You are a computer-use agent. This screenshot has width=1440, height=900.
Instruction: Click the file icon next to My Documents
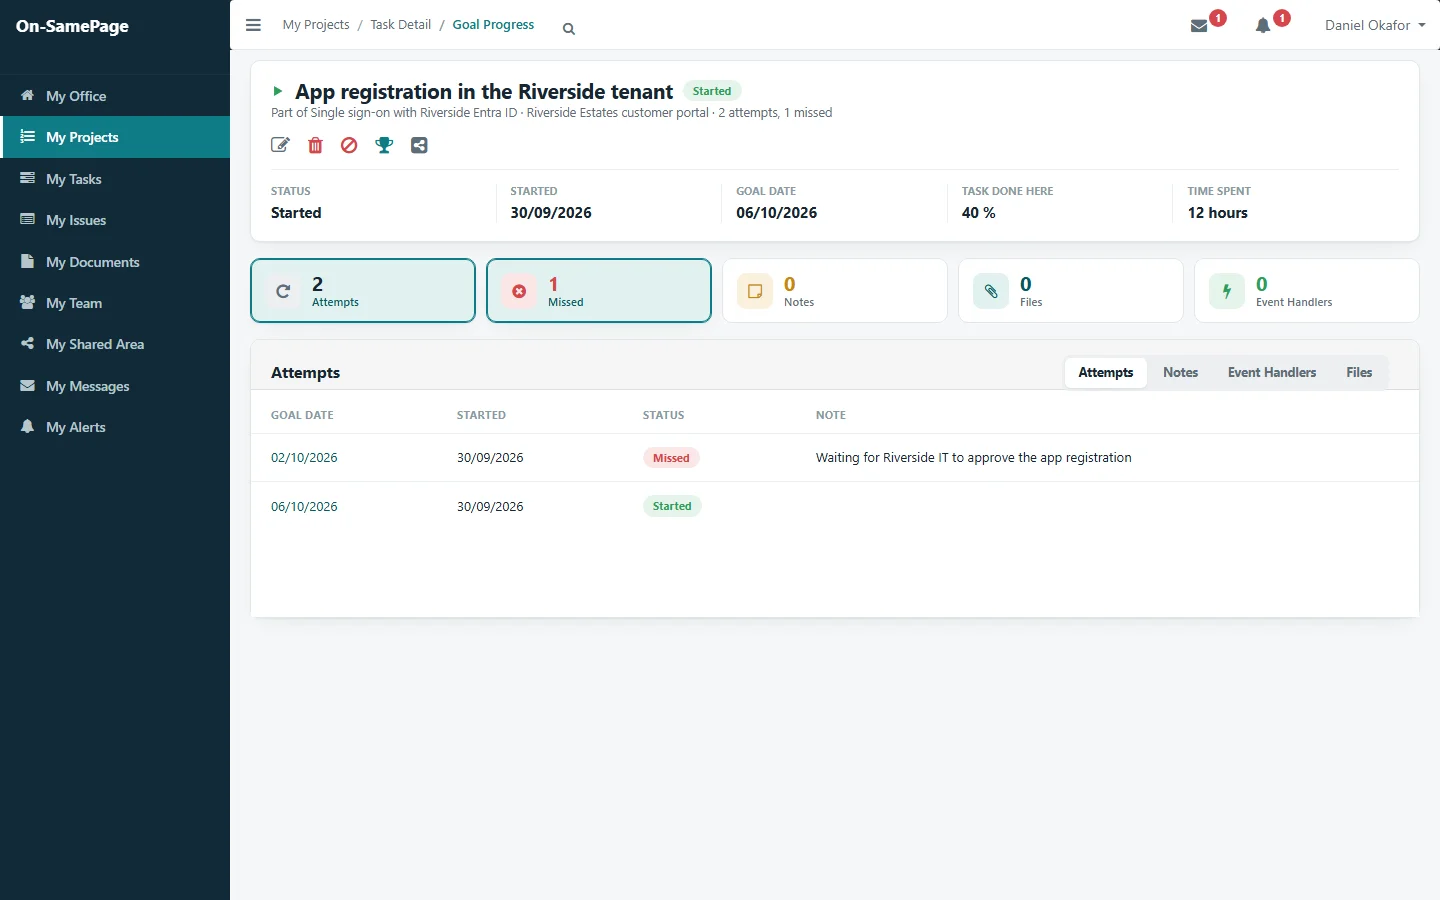pos(28,261)
